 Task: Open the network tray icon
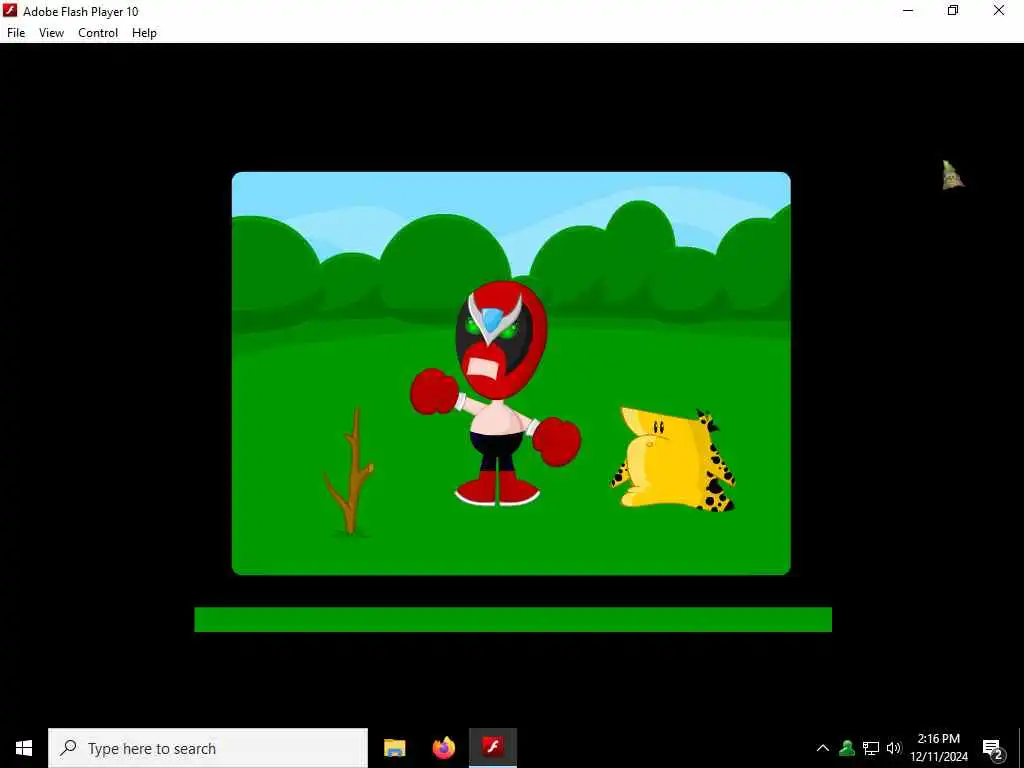point(871,748)
